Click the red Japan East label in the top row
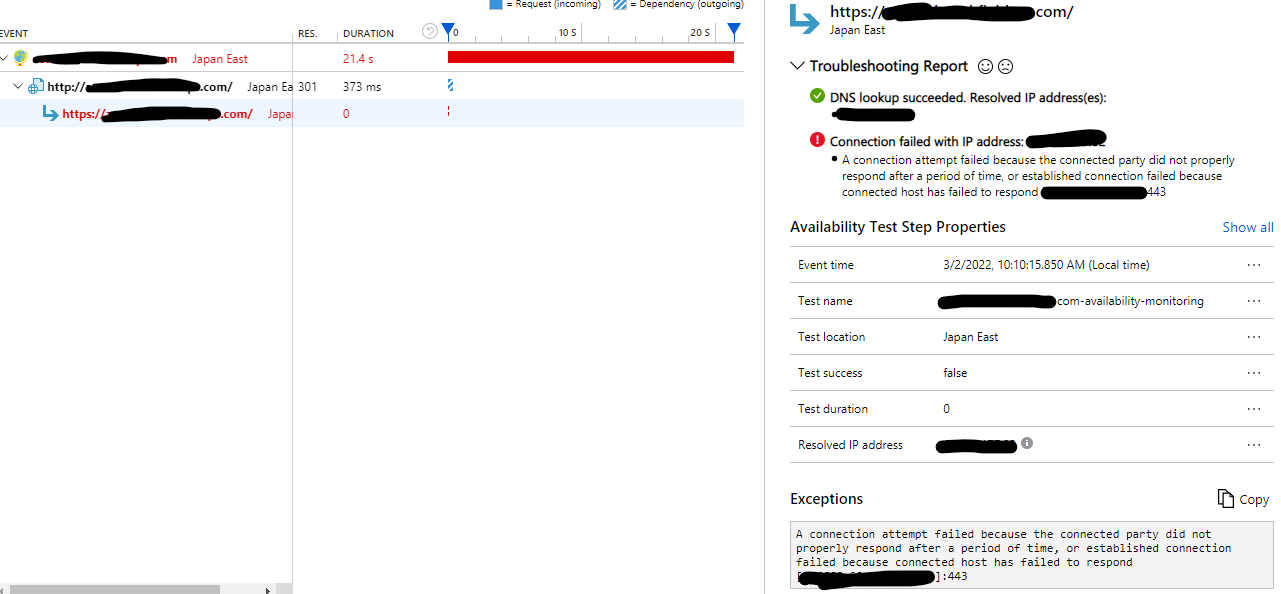Viewport: 1281px width, 594px height. [x=220, y=59]
